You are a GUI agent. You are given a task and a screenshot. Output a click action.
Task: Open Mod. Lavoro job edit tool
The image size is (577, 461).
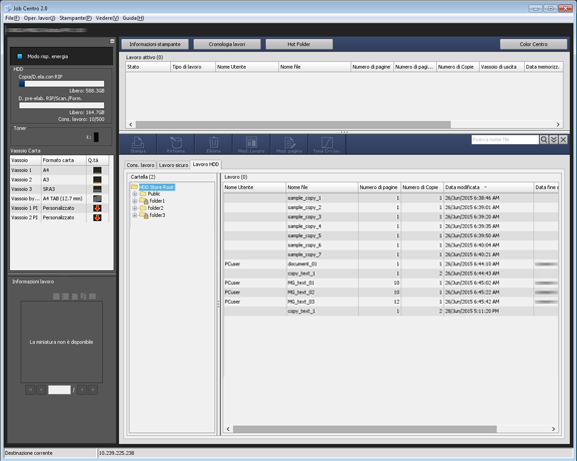pos(251,144)
